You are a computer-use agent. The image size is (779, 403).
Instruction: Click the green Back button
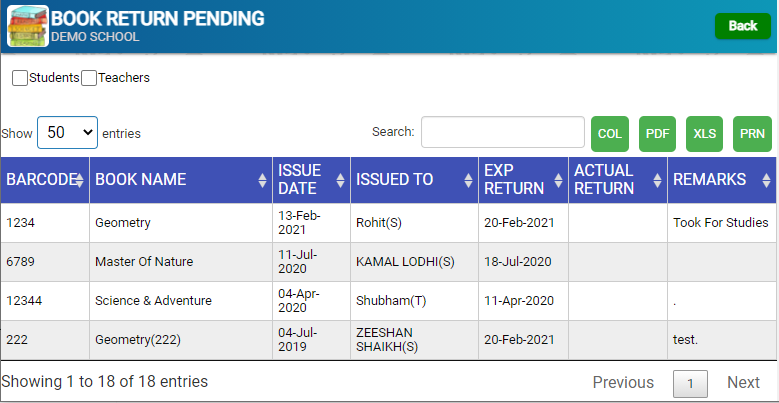point(743,26)
